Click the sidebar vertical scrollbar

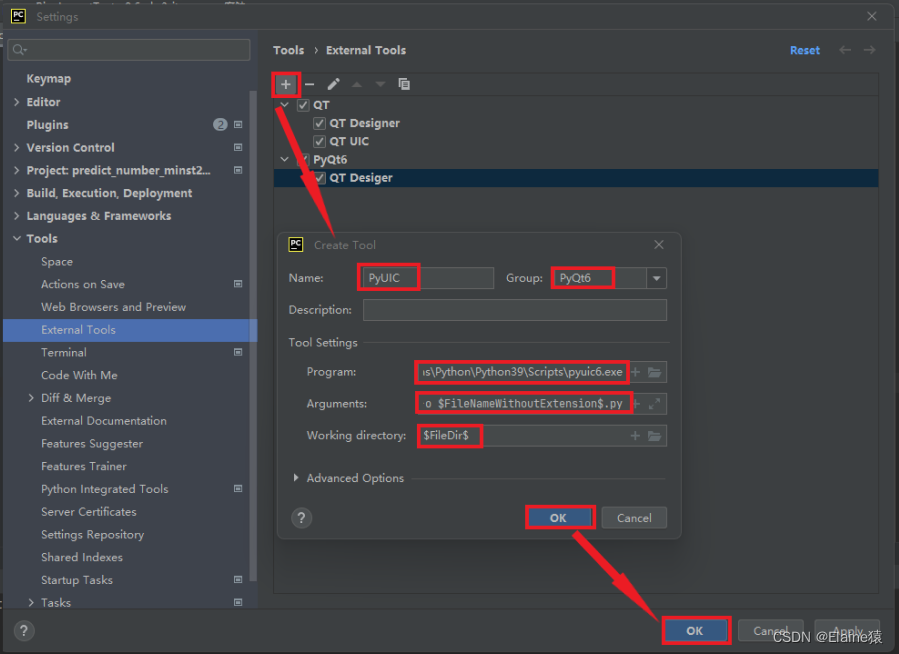coord(253,335)
